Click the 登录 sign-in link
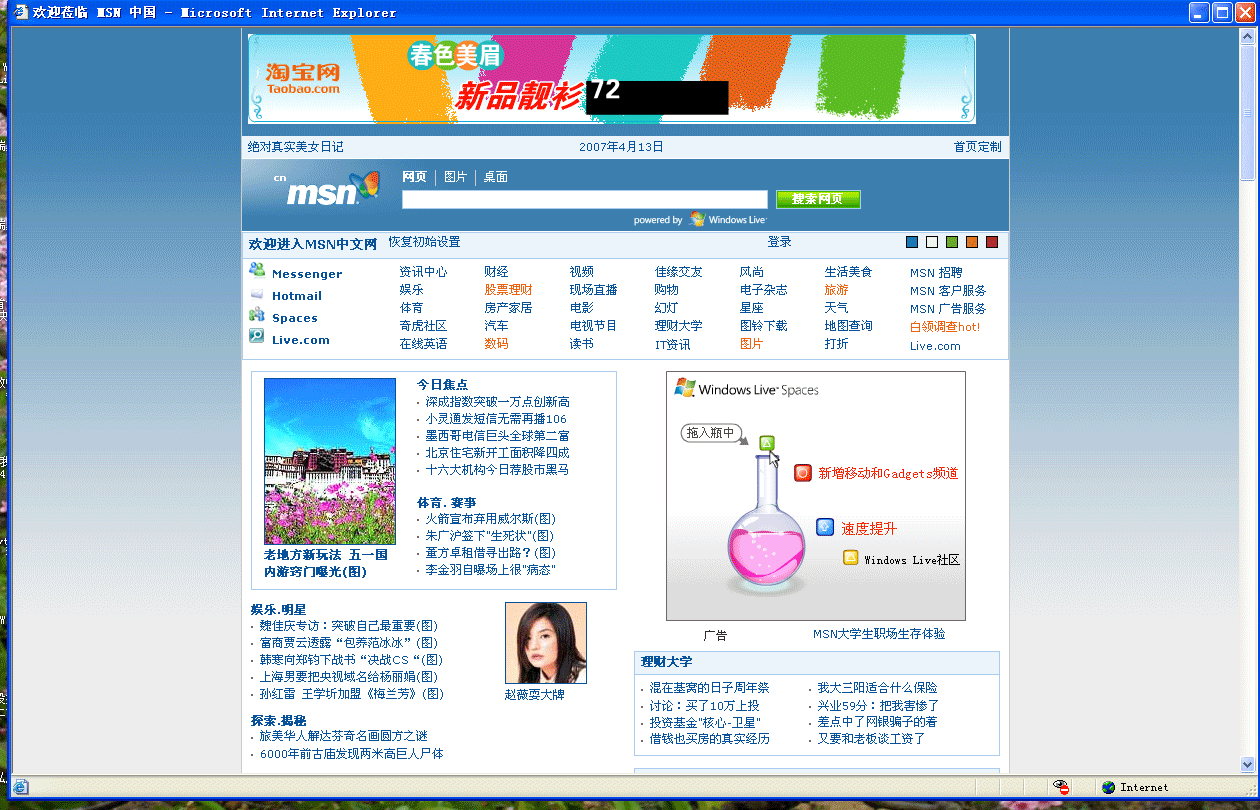This screenshot has height=810, width=1260. pos(780,242)
